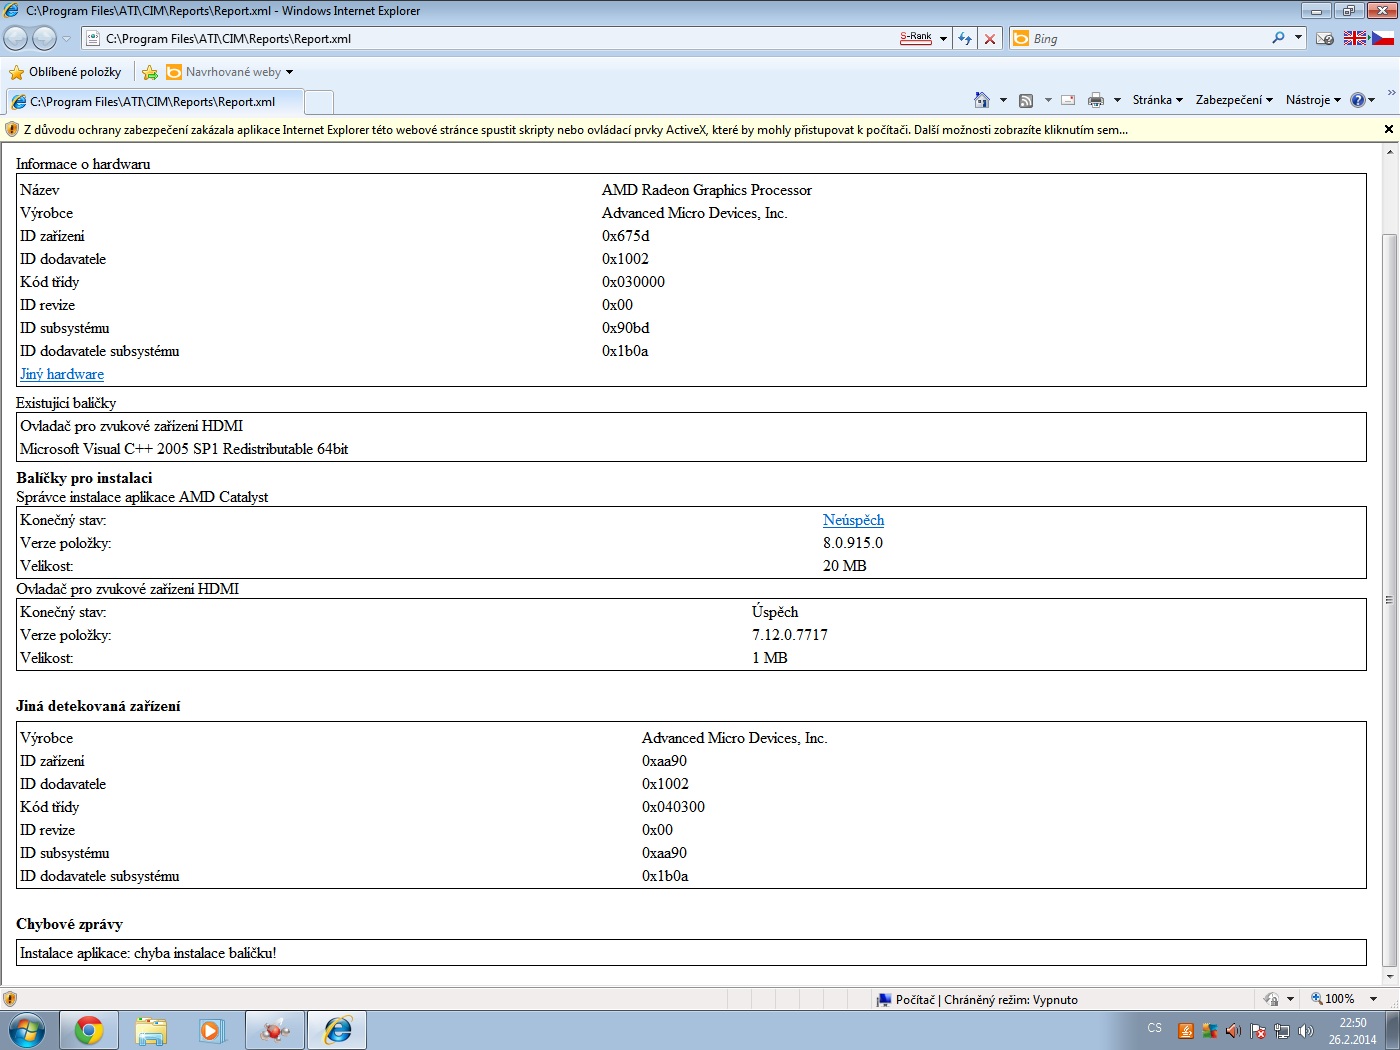Viewport: 1400px width, 1050px height.
Task: Click the system volume icon beside the clock
Action: point(1306,1031)
